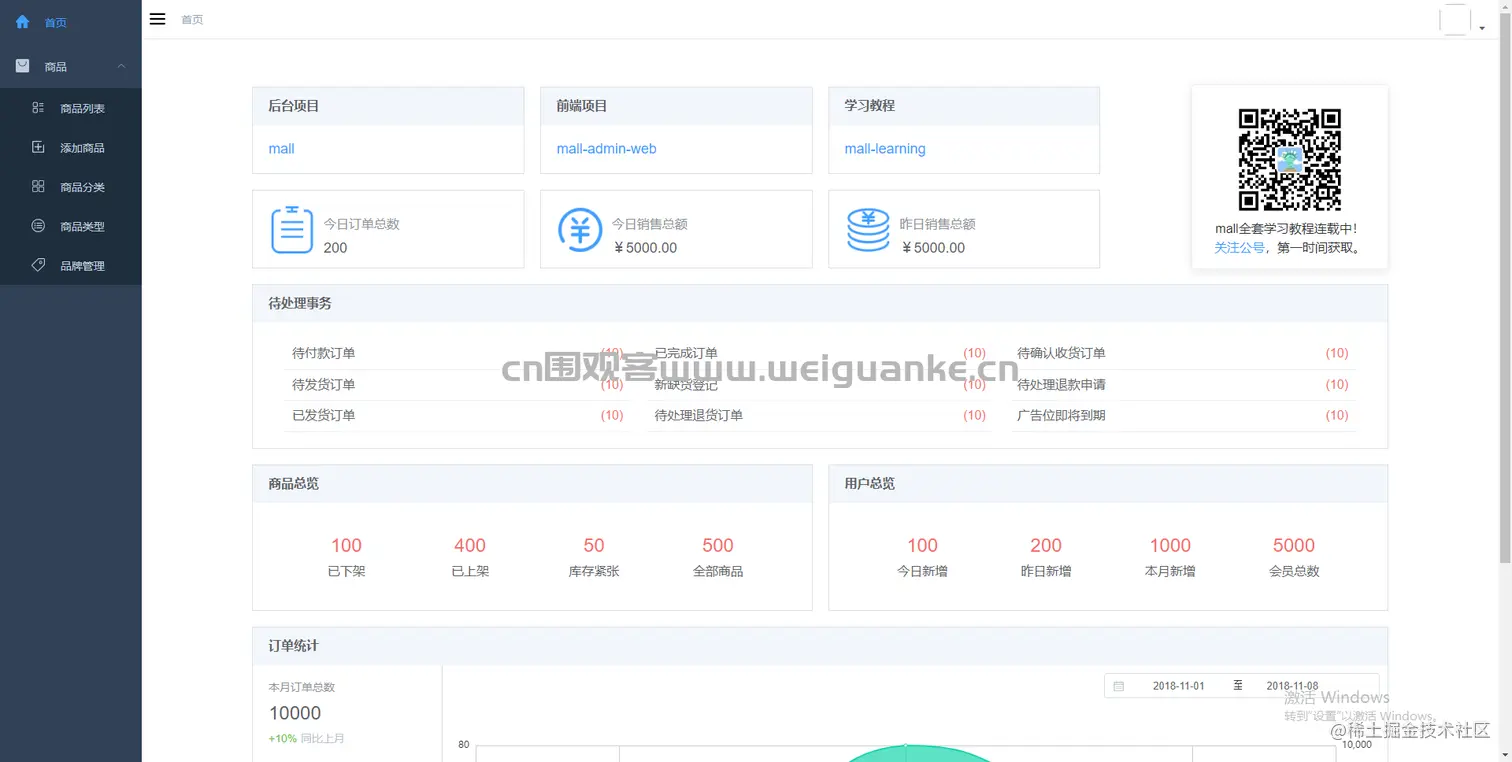Click the 待发货订单 row

click(458, 384)
